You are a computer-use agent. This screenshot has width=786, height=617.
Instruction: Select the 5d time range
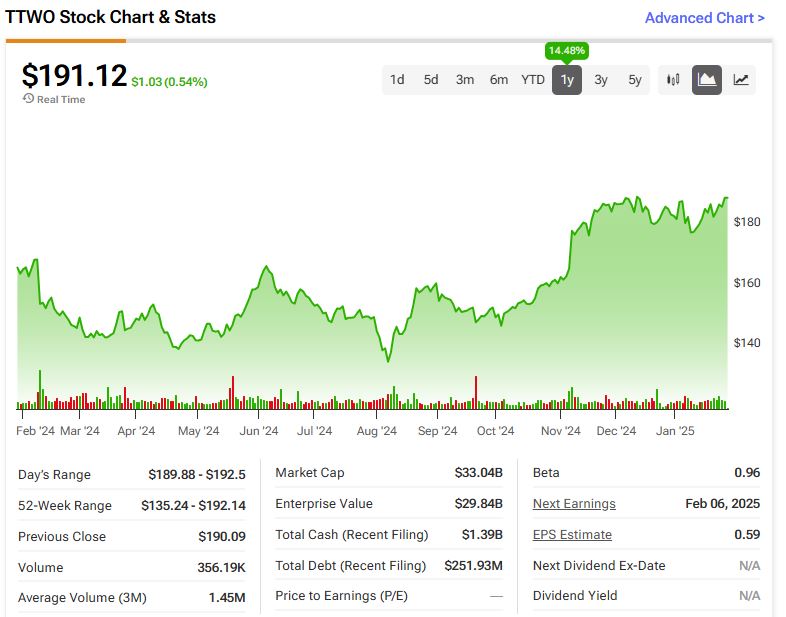coord(431,80)
